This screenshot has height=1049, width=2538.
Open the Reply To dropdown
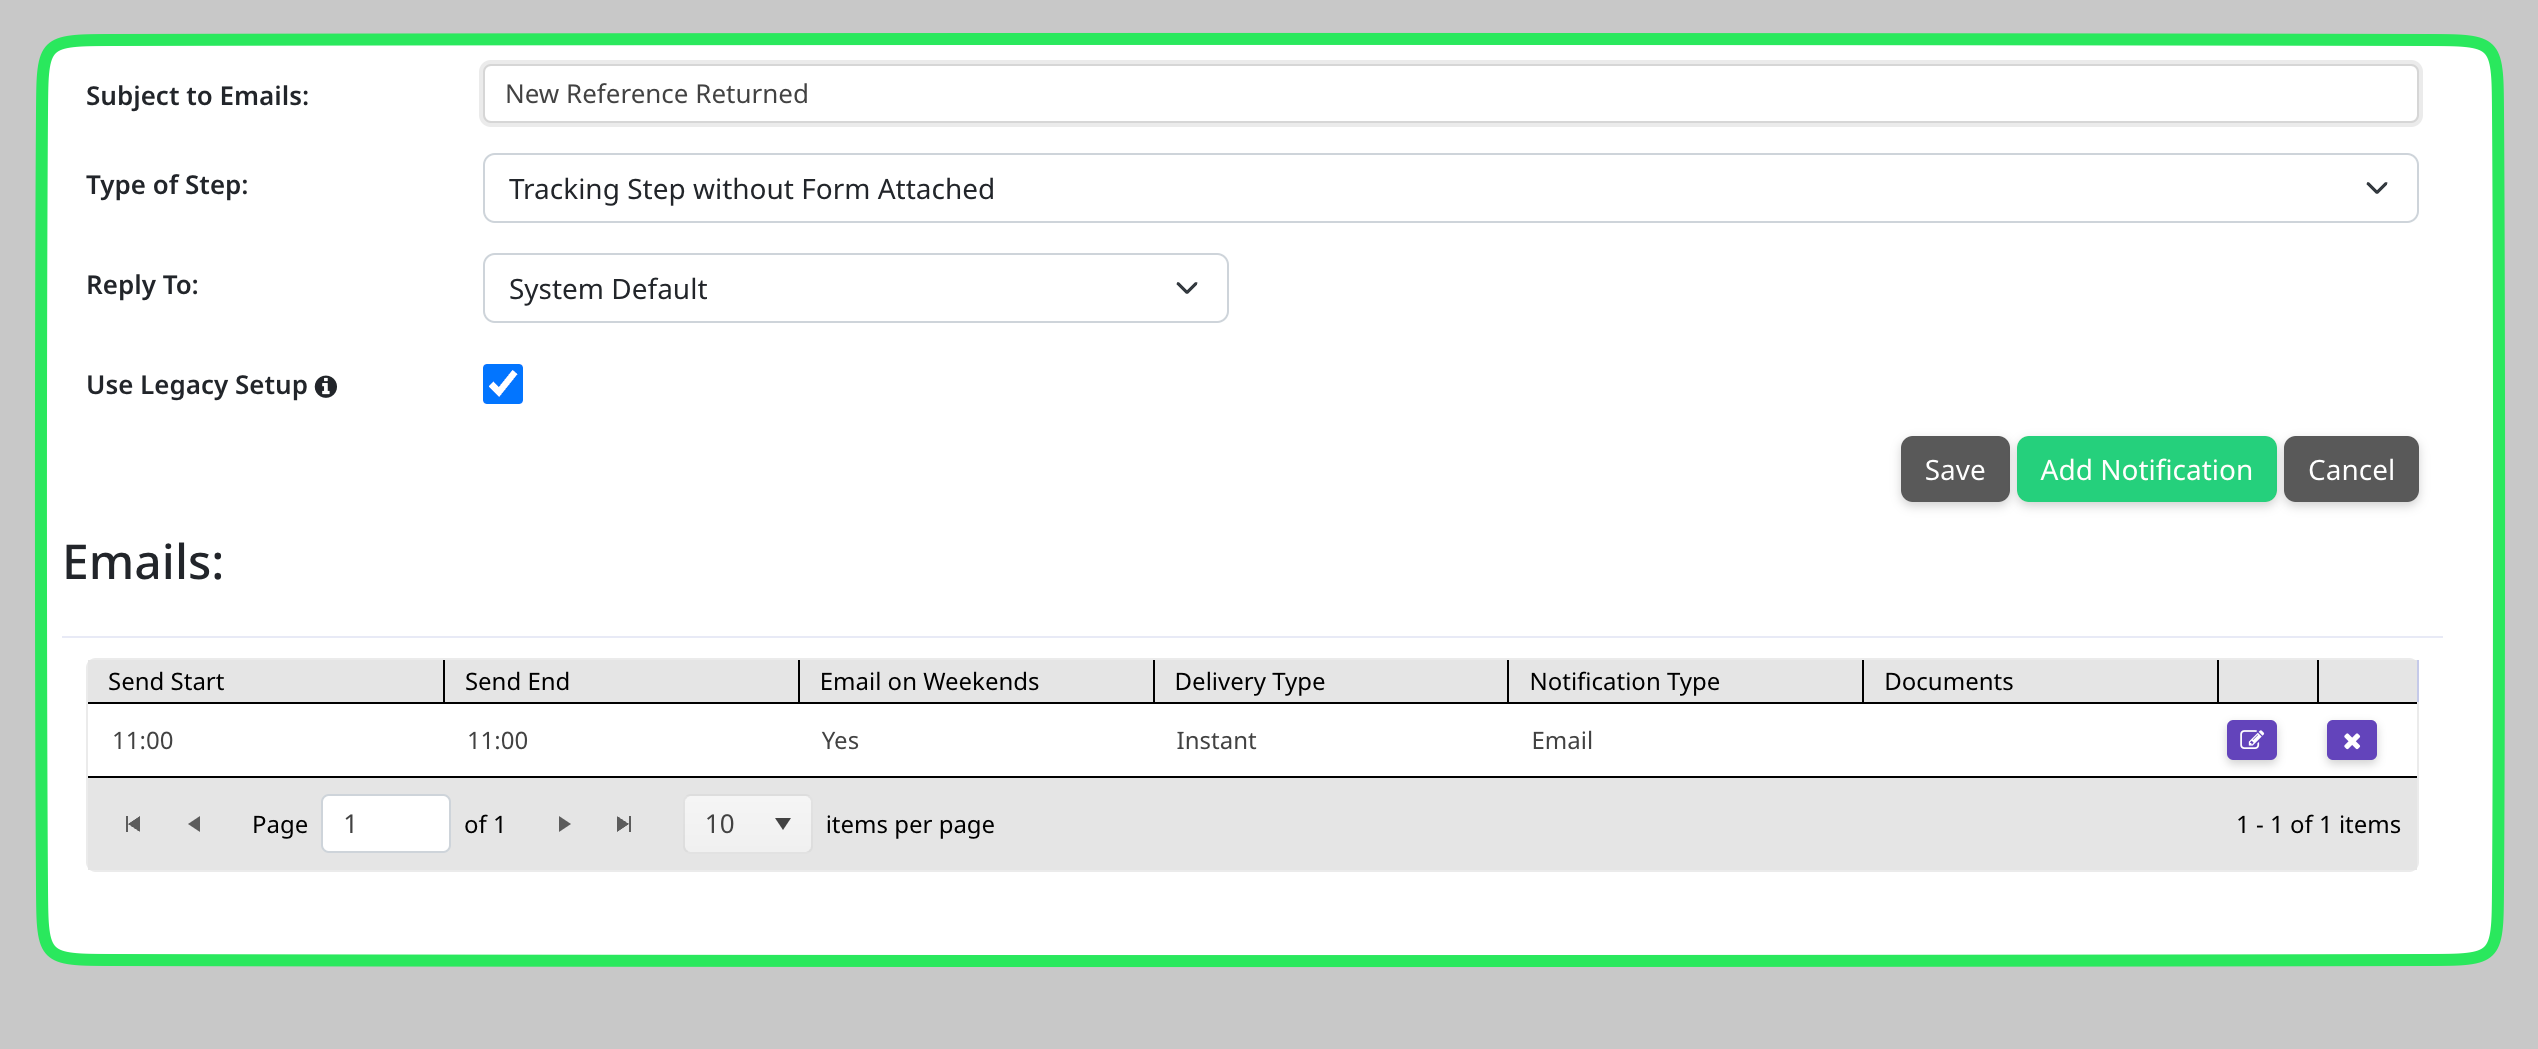click(856, 288)
